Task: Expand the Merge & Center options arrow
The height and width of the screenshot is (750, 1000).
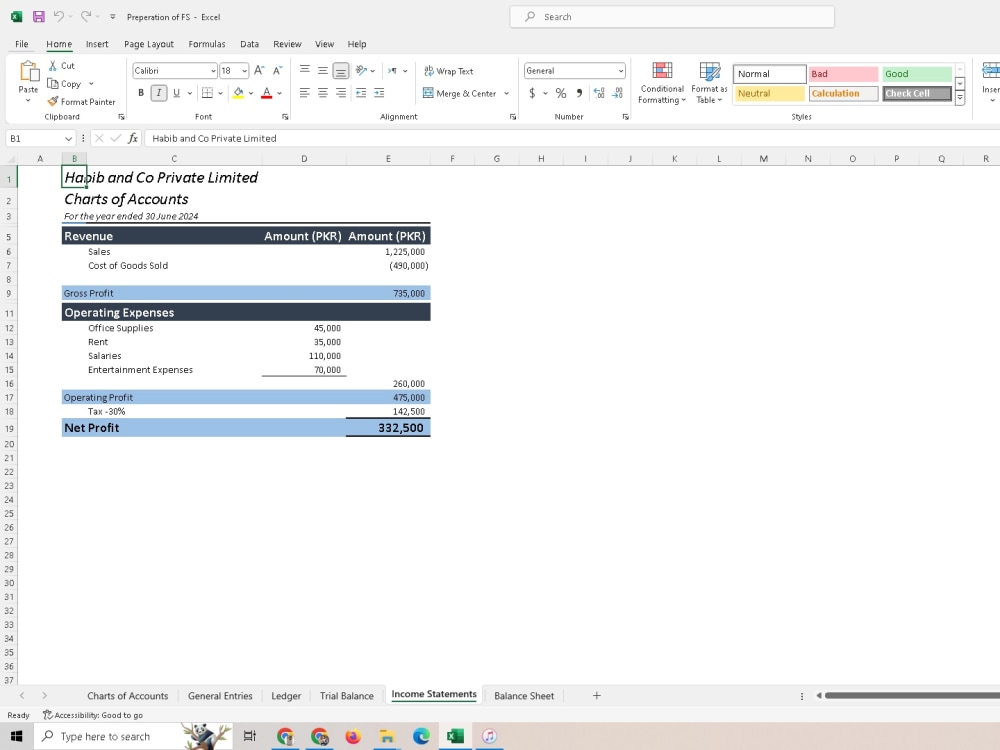Action: coord(506,93)
